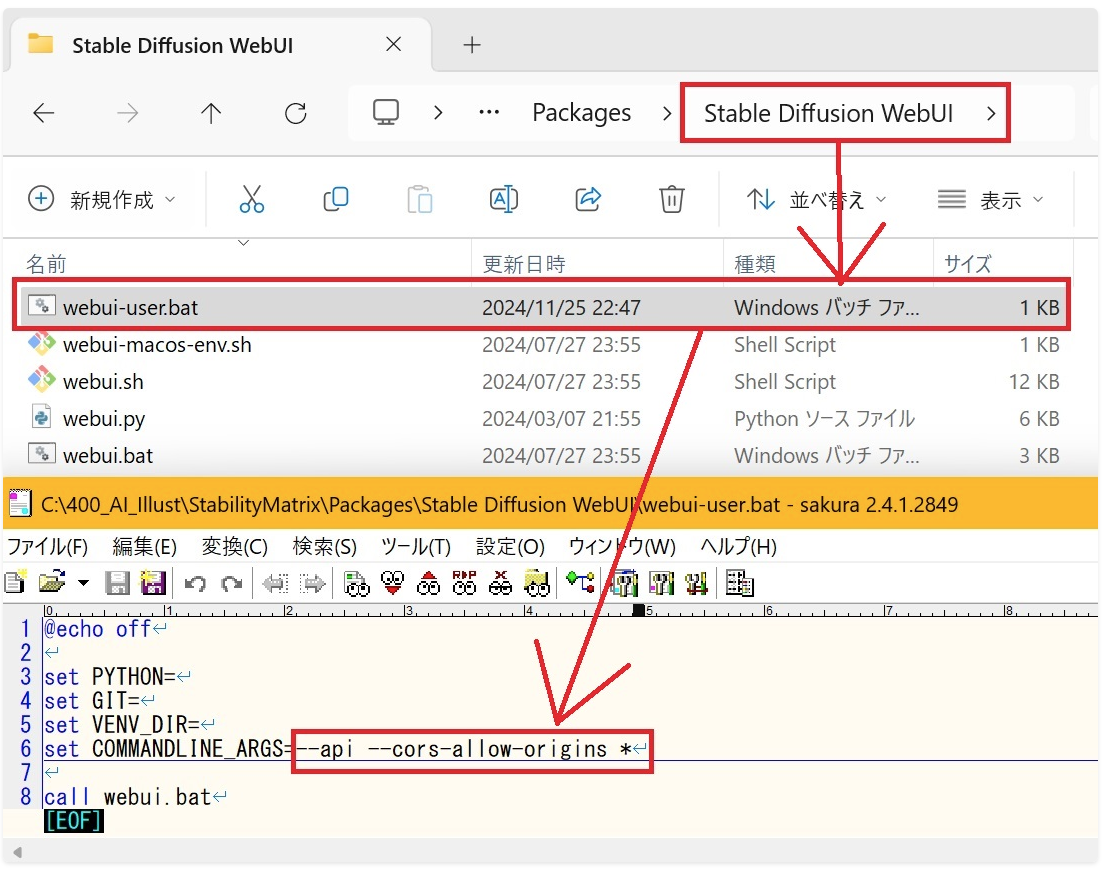Click the window list icon in sakura toolbar

(x=739, y=583)
